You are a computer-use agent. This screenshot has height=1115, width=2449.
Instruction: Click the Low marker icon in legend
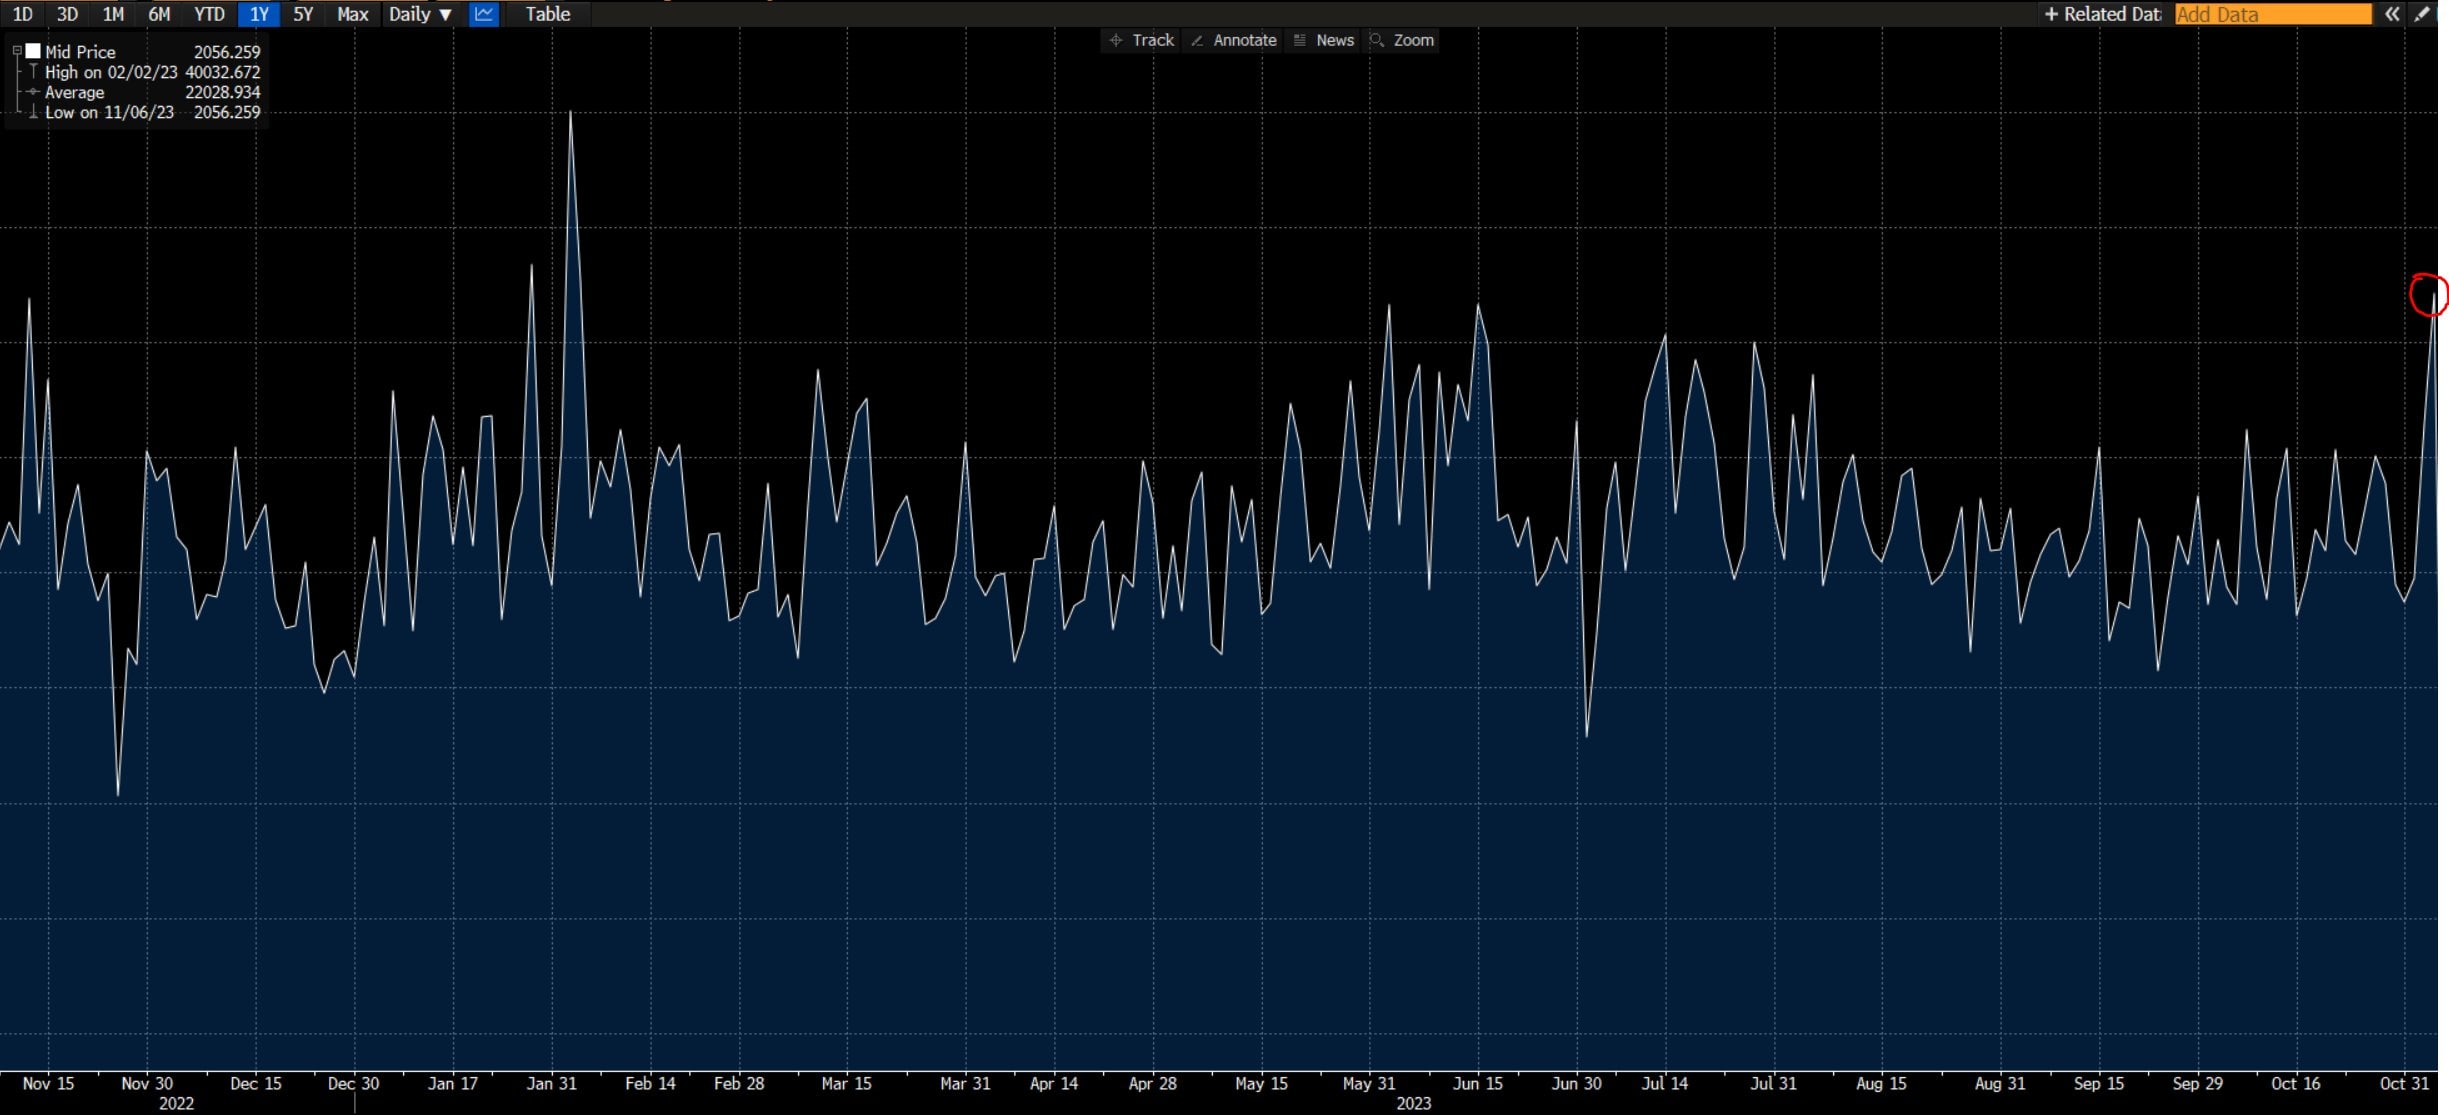[33, 112]
